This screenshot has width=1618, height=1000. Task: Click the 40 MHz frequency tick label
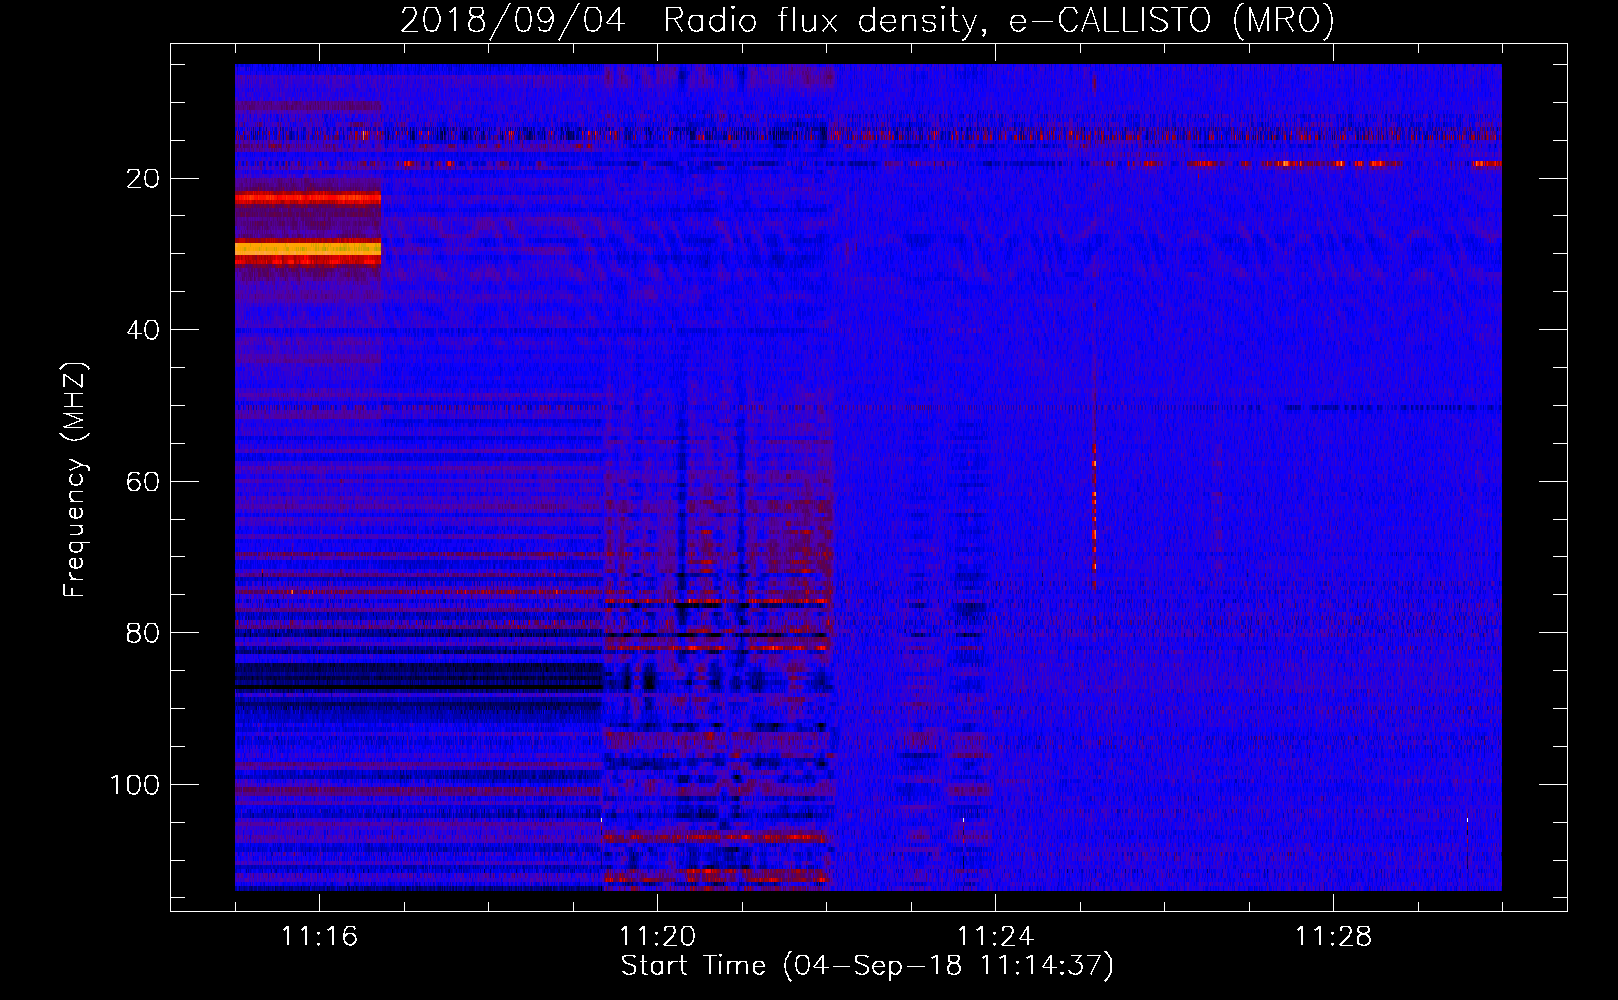(x=143, y=330)
